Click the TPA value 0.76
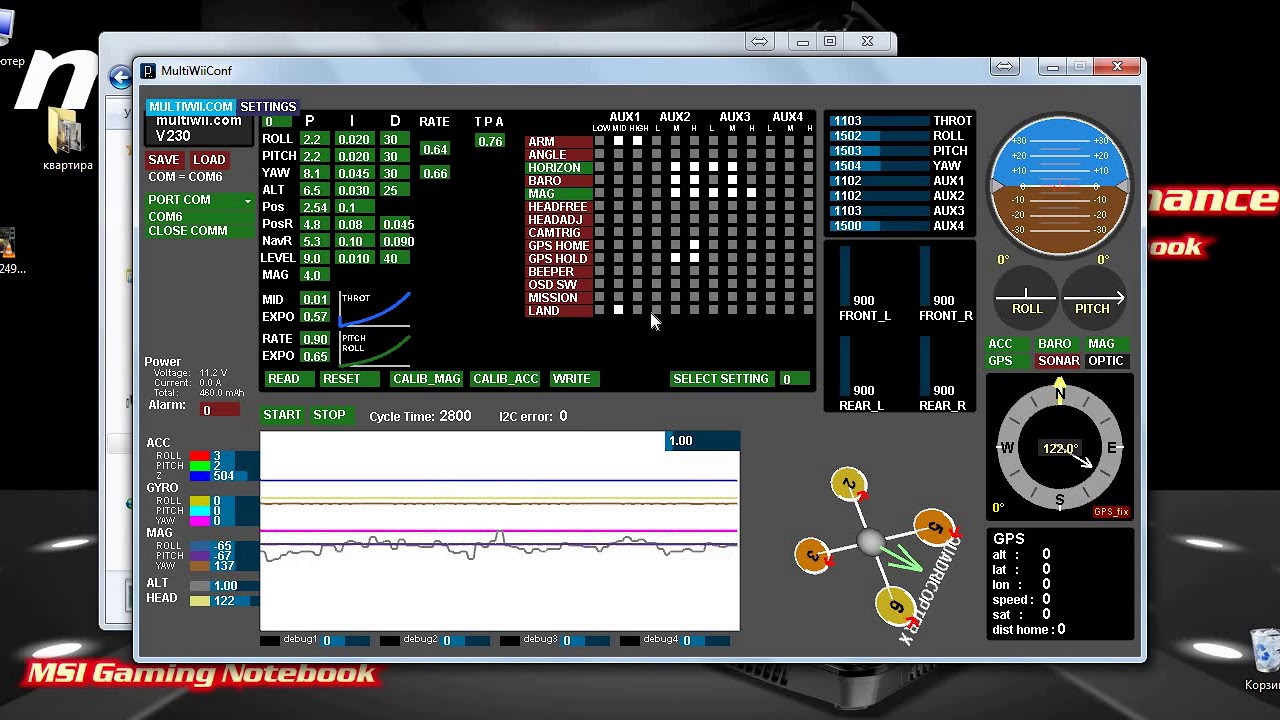Screen dimensions: 1280x720 (x=490, y=142)
